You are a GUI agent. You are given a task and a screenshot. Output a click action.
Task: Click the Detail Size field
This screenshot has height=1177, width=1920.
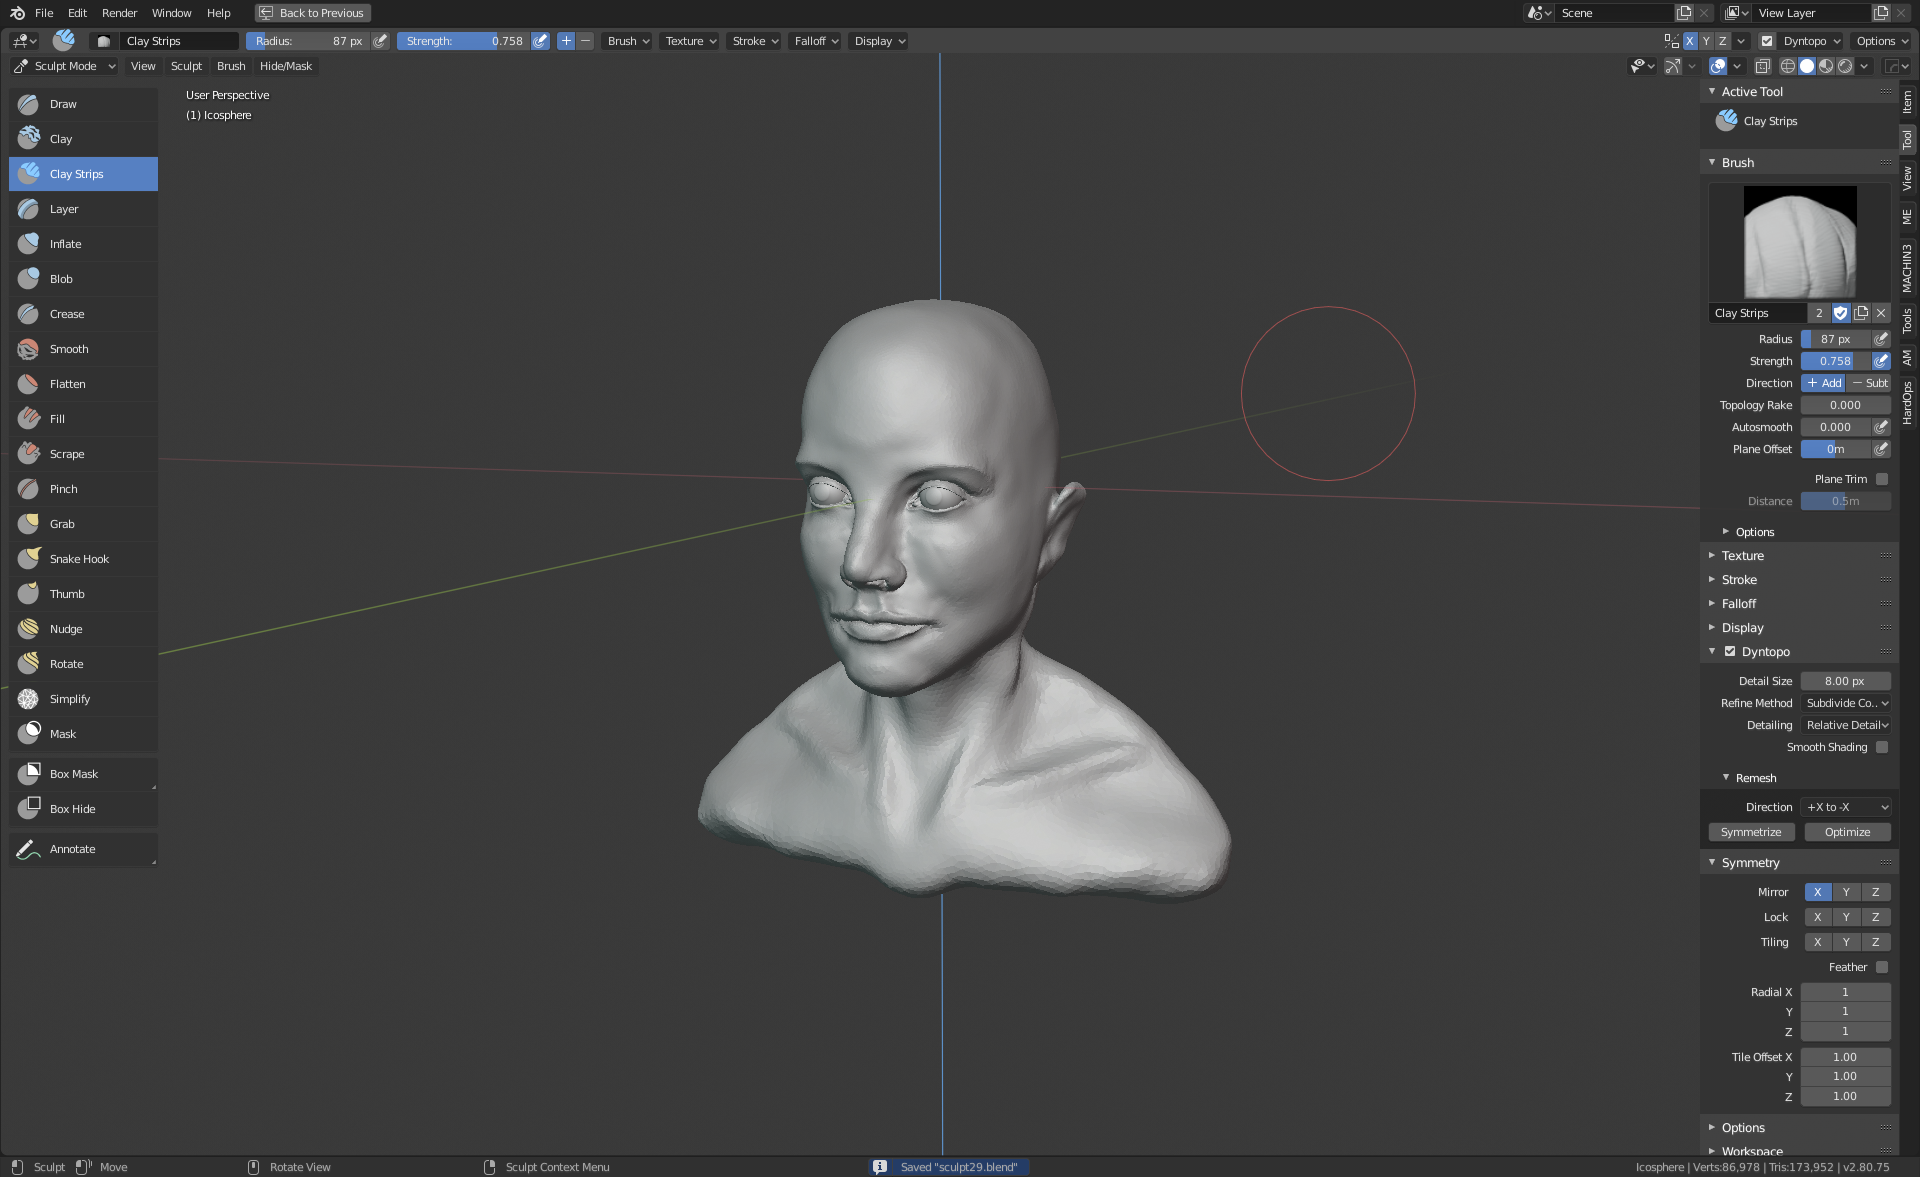point(1845,681)
